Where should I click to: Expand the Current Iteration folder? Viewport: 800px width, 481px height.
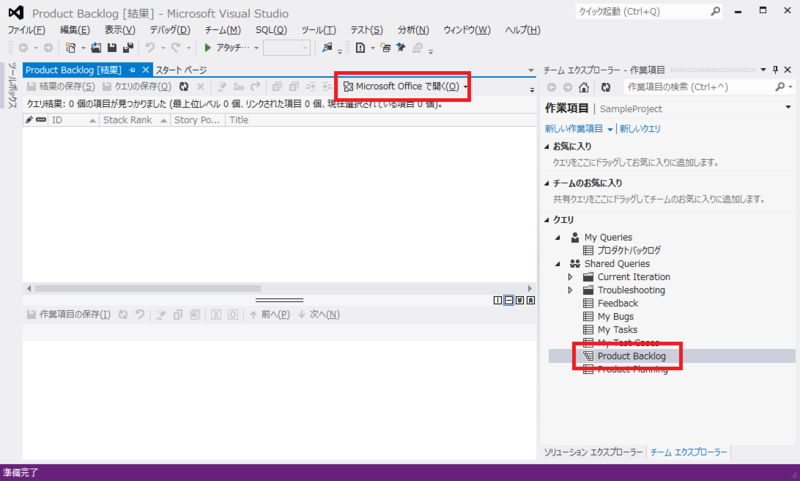570,277
